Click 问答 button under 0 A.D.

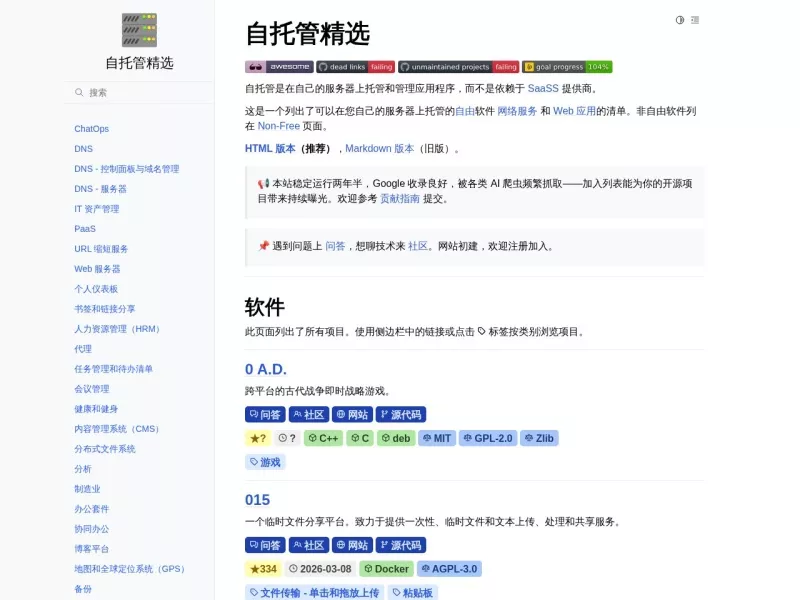pyautogui.click(x=265, y=415)
